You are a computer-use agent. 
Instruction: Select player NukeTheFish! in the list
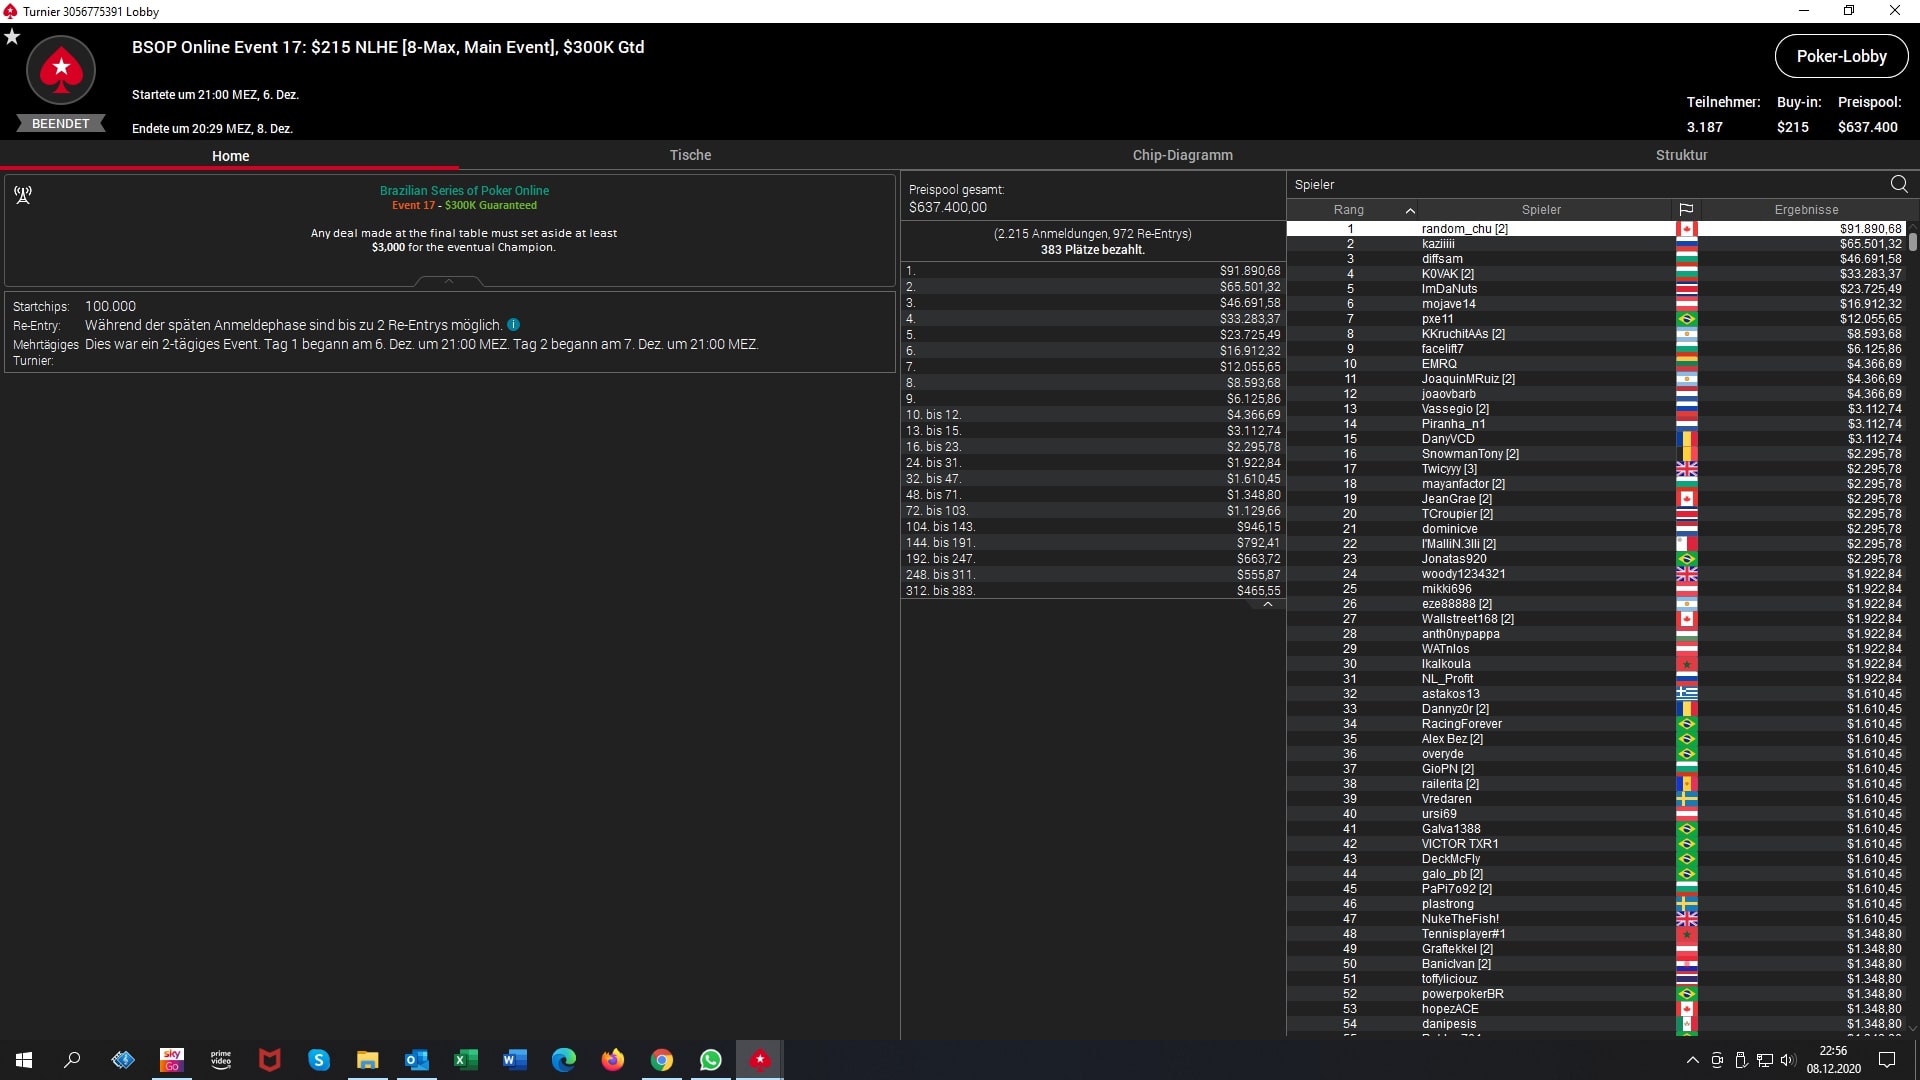coord(1596,919)
